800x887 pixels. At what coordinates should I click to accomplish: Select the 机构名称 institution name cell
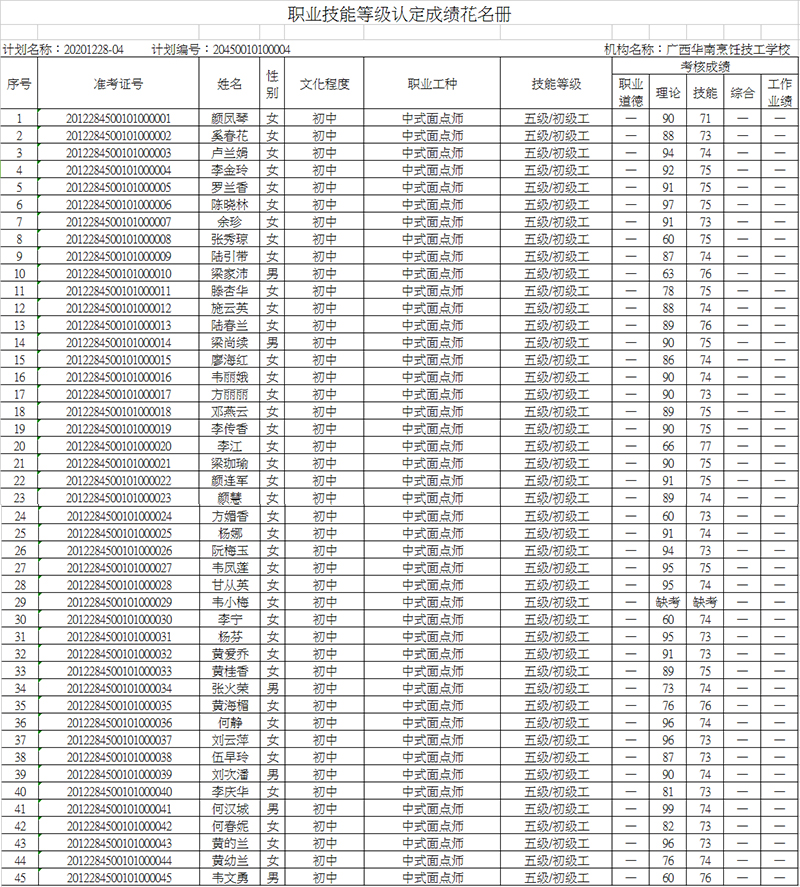697,49
